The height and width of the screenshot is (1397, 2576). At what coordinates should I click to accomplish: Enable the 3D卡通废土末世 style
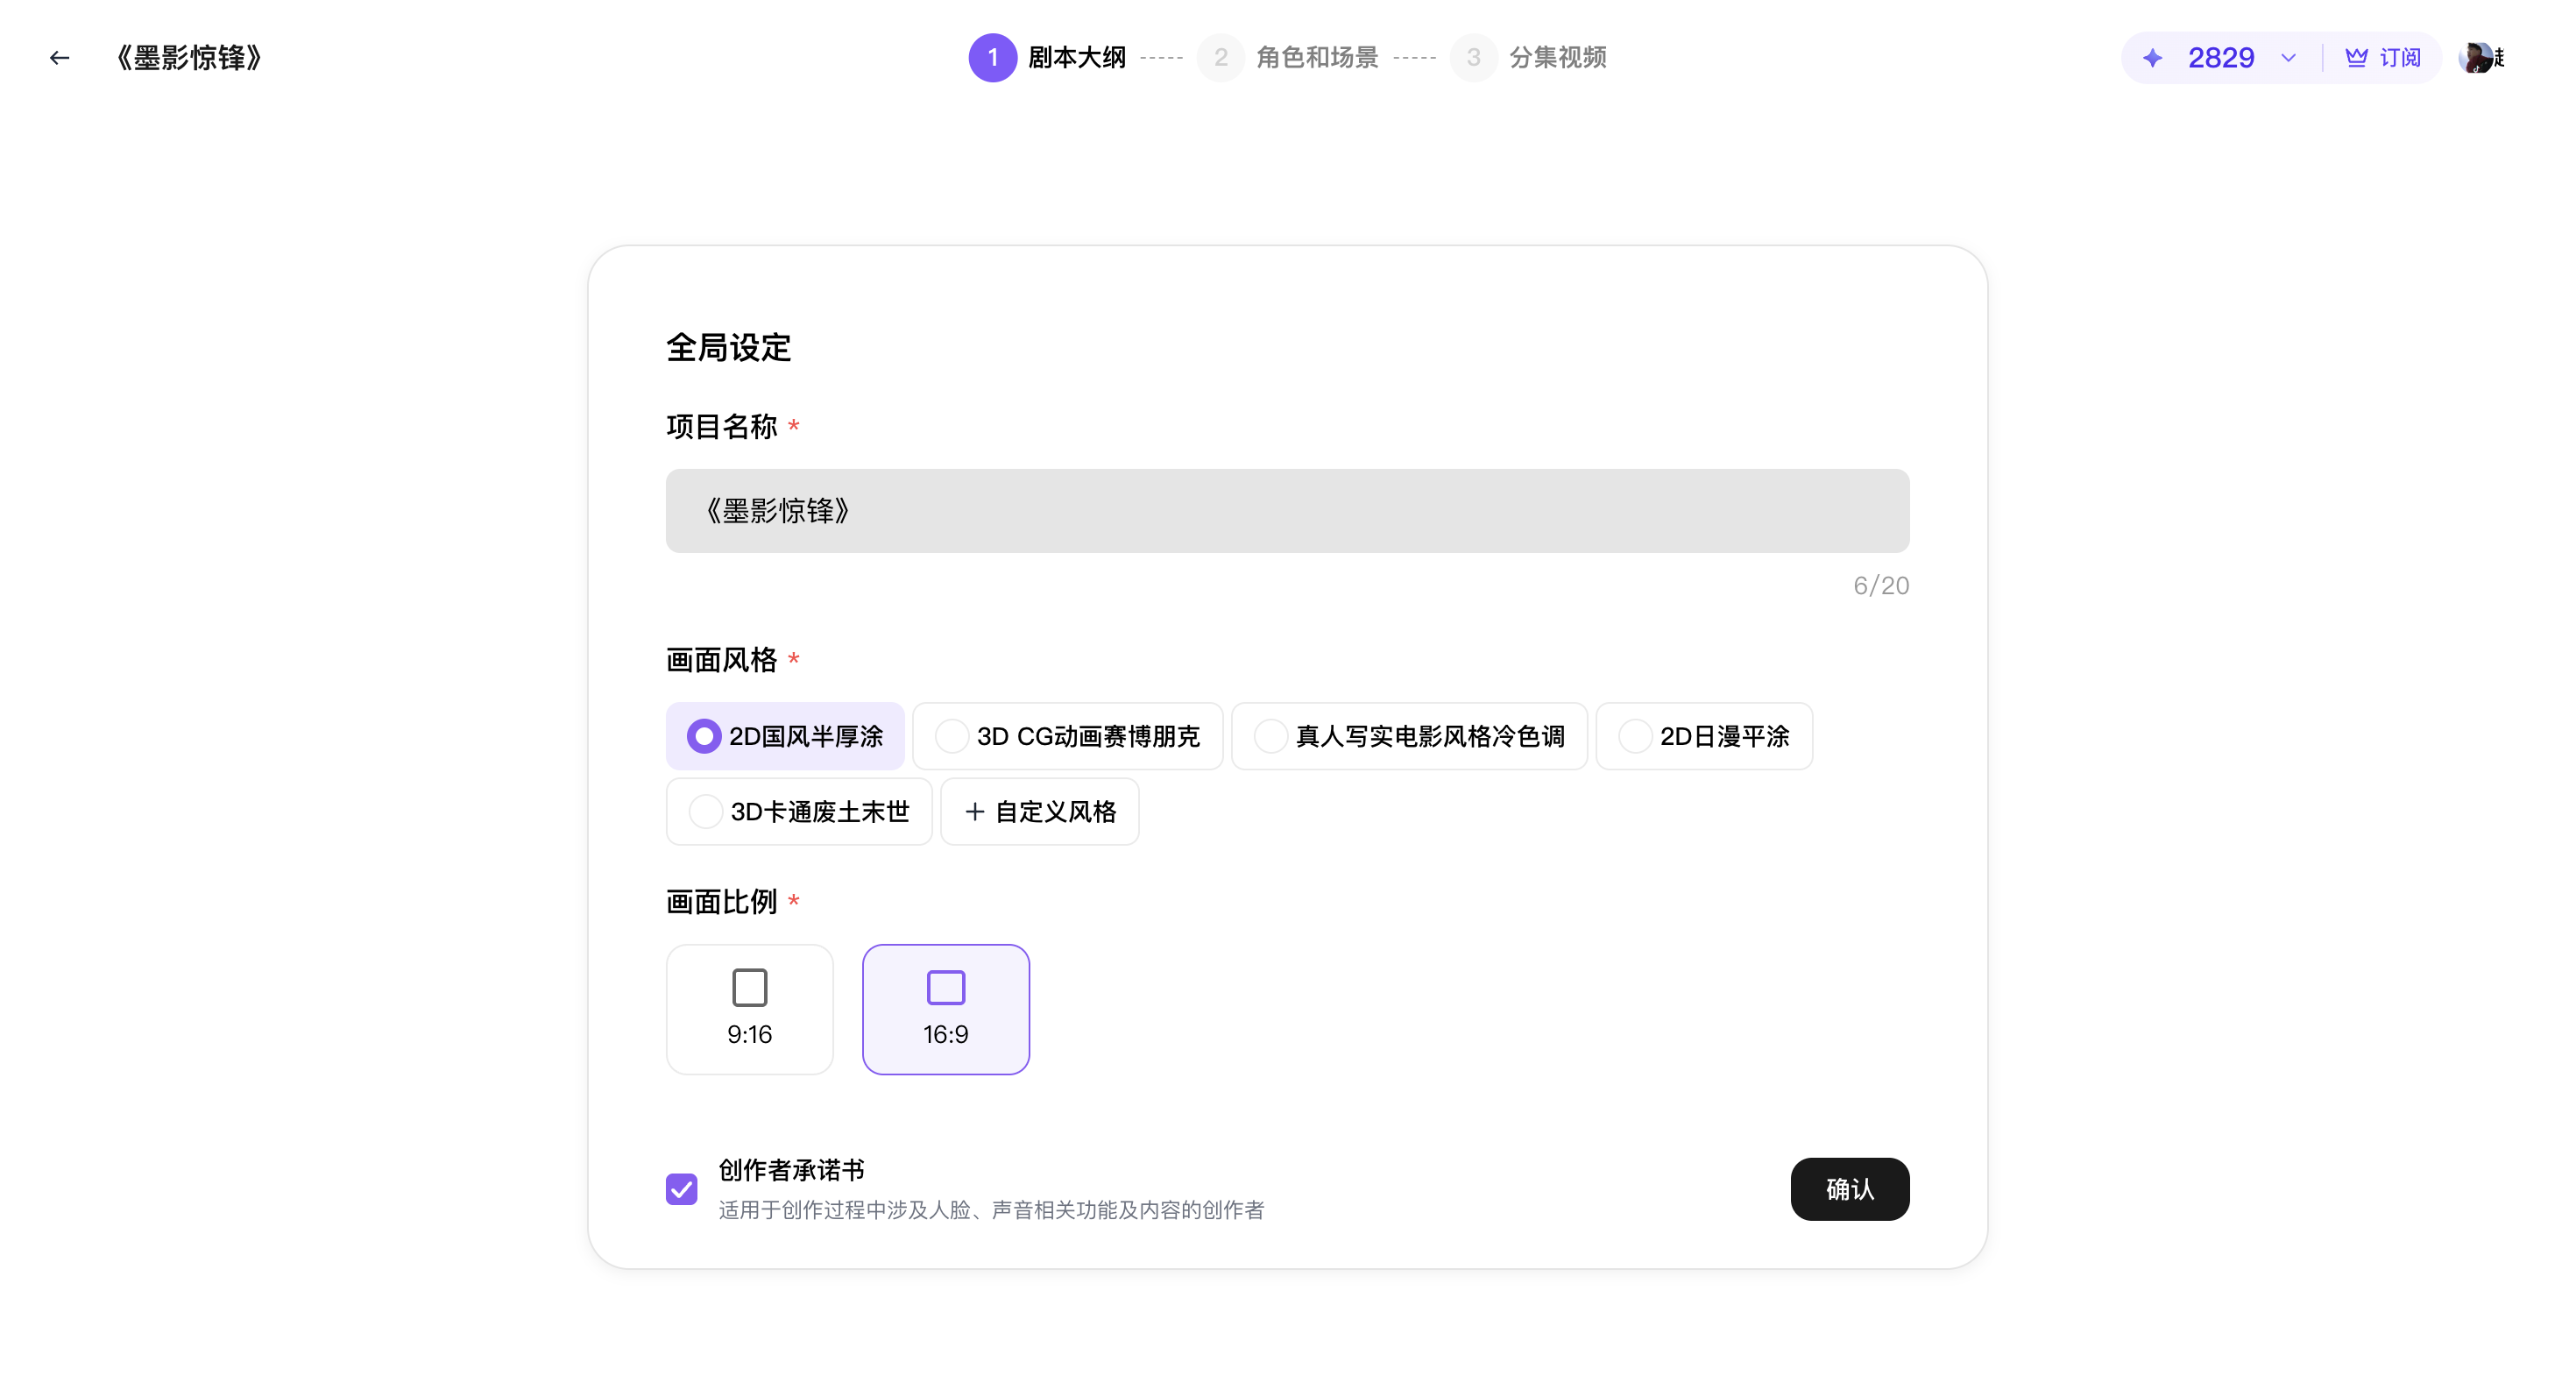(x=799, y=811)
